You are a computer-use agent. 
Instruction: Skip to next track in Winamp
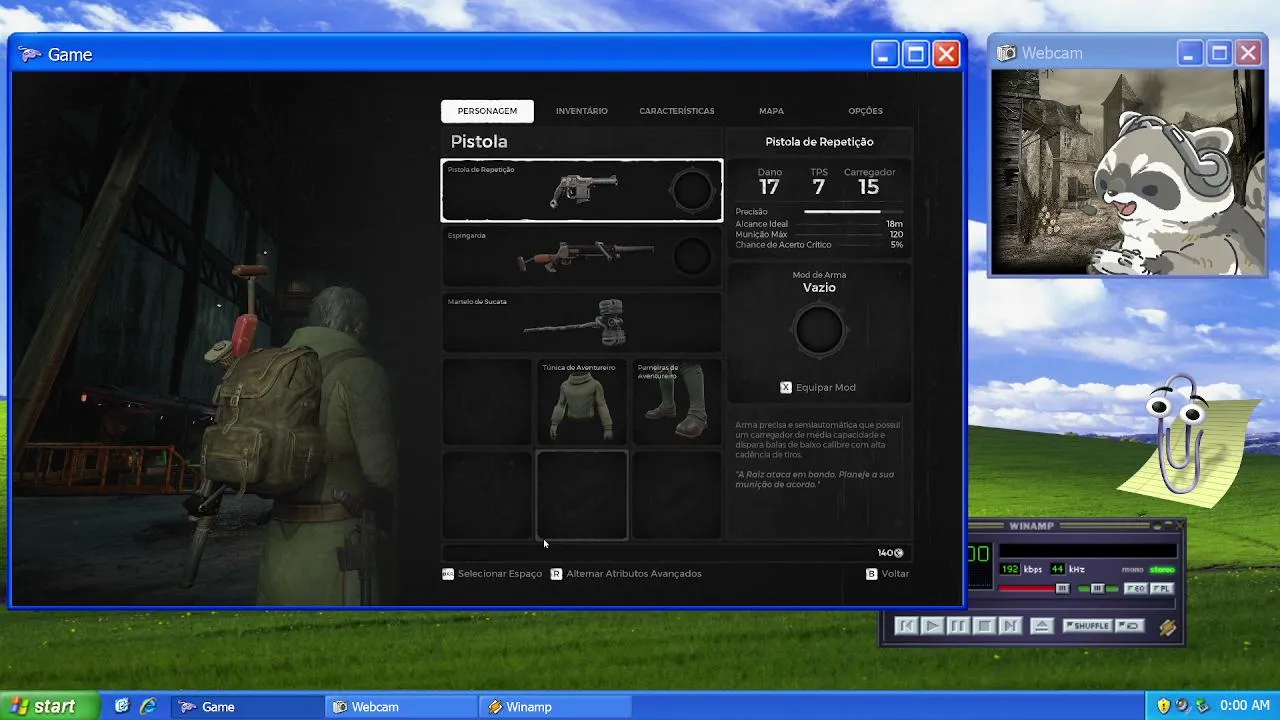click(1010, 626)
